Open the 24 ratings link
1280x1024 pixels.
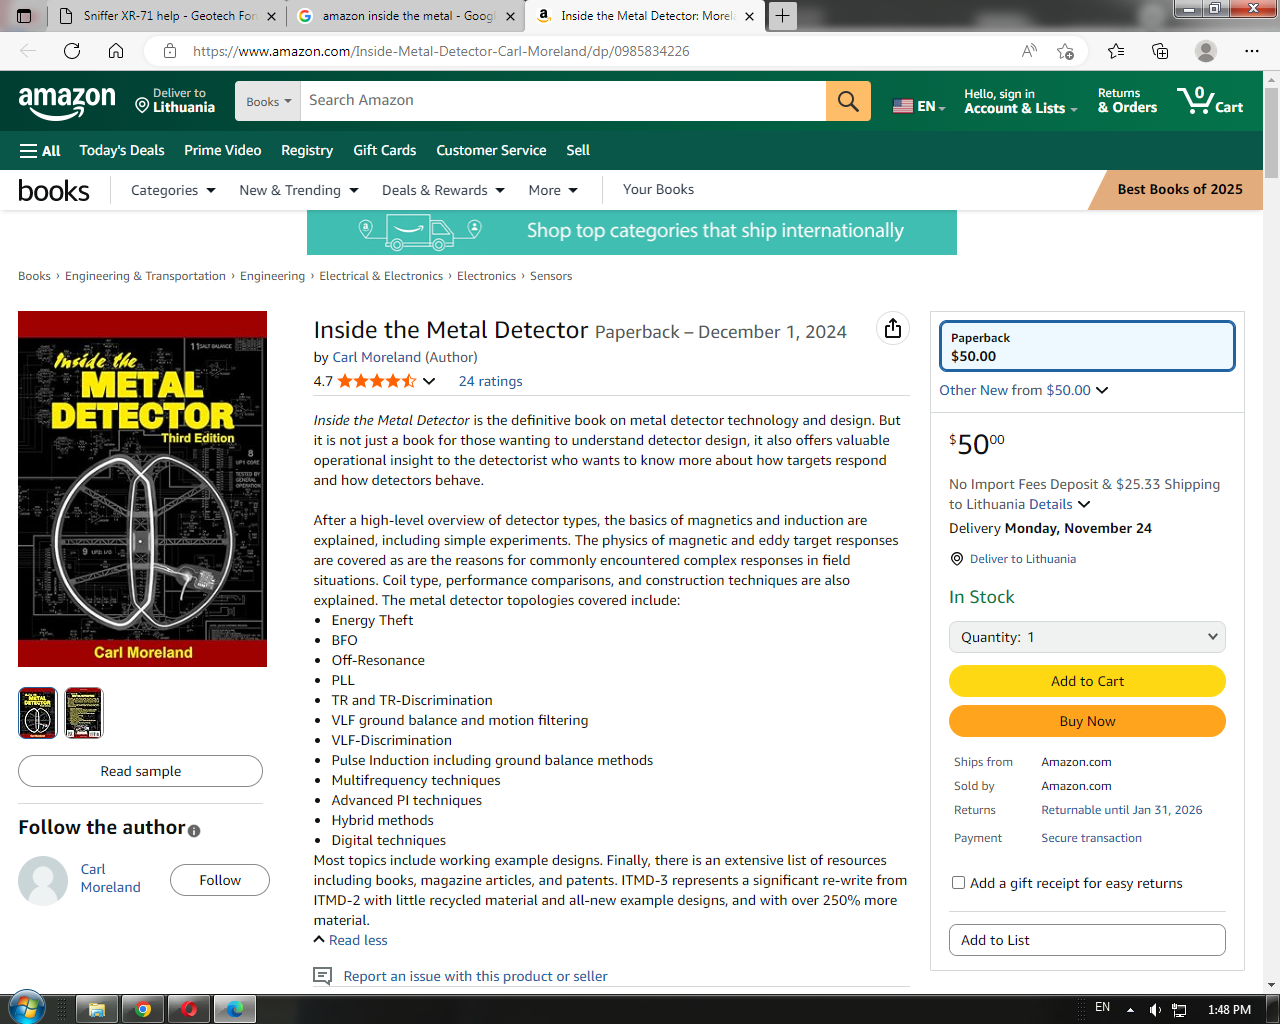click(490, 381)
